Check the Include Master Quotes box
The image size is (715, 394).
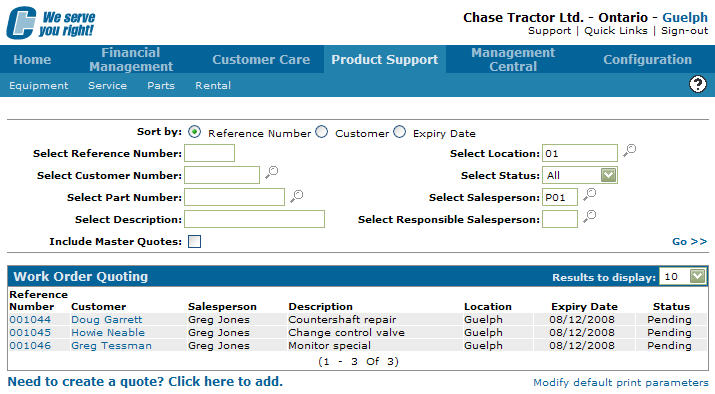coord(195,241)
